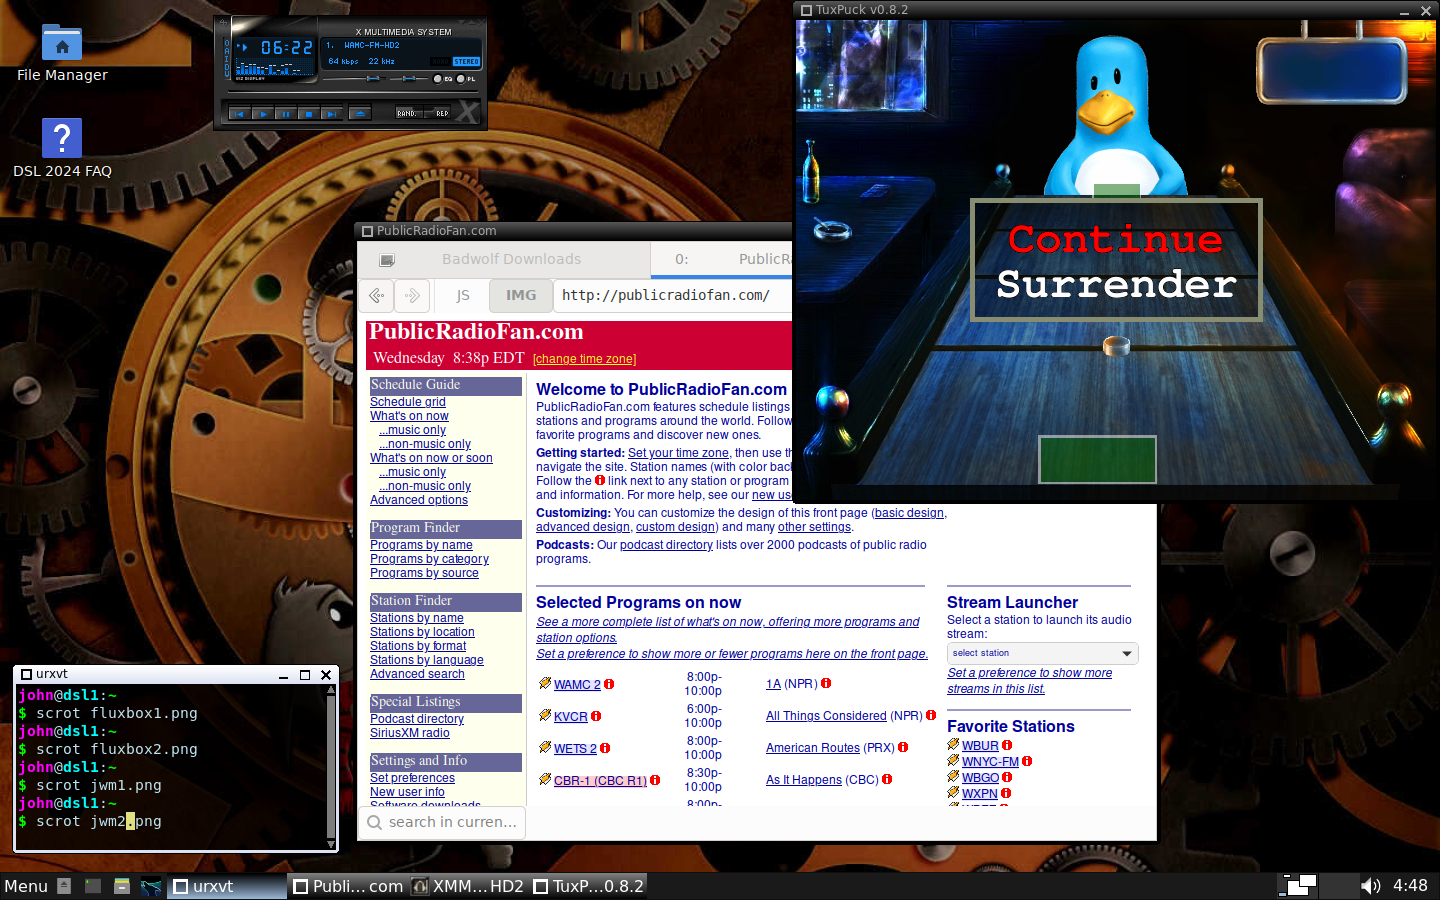Open the 'select station' dropdown
This screenshot has height=900, width=1440.
coord(1042,653)
